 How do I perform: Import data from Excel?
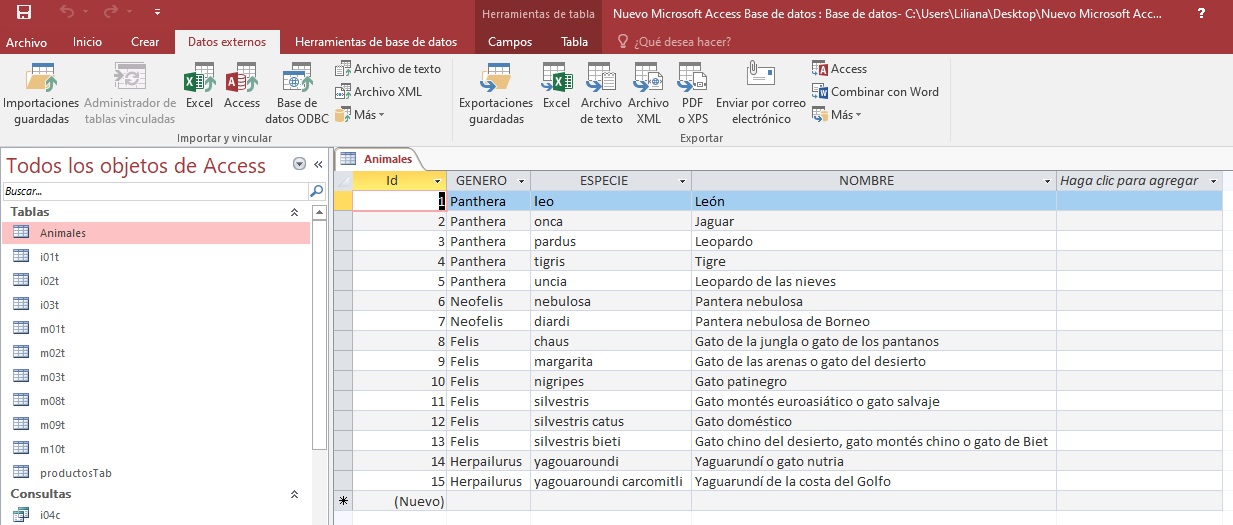tap(199, 86)
